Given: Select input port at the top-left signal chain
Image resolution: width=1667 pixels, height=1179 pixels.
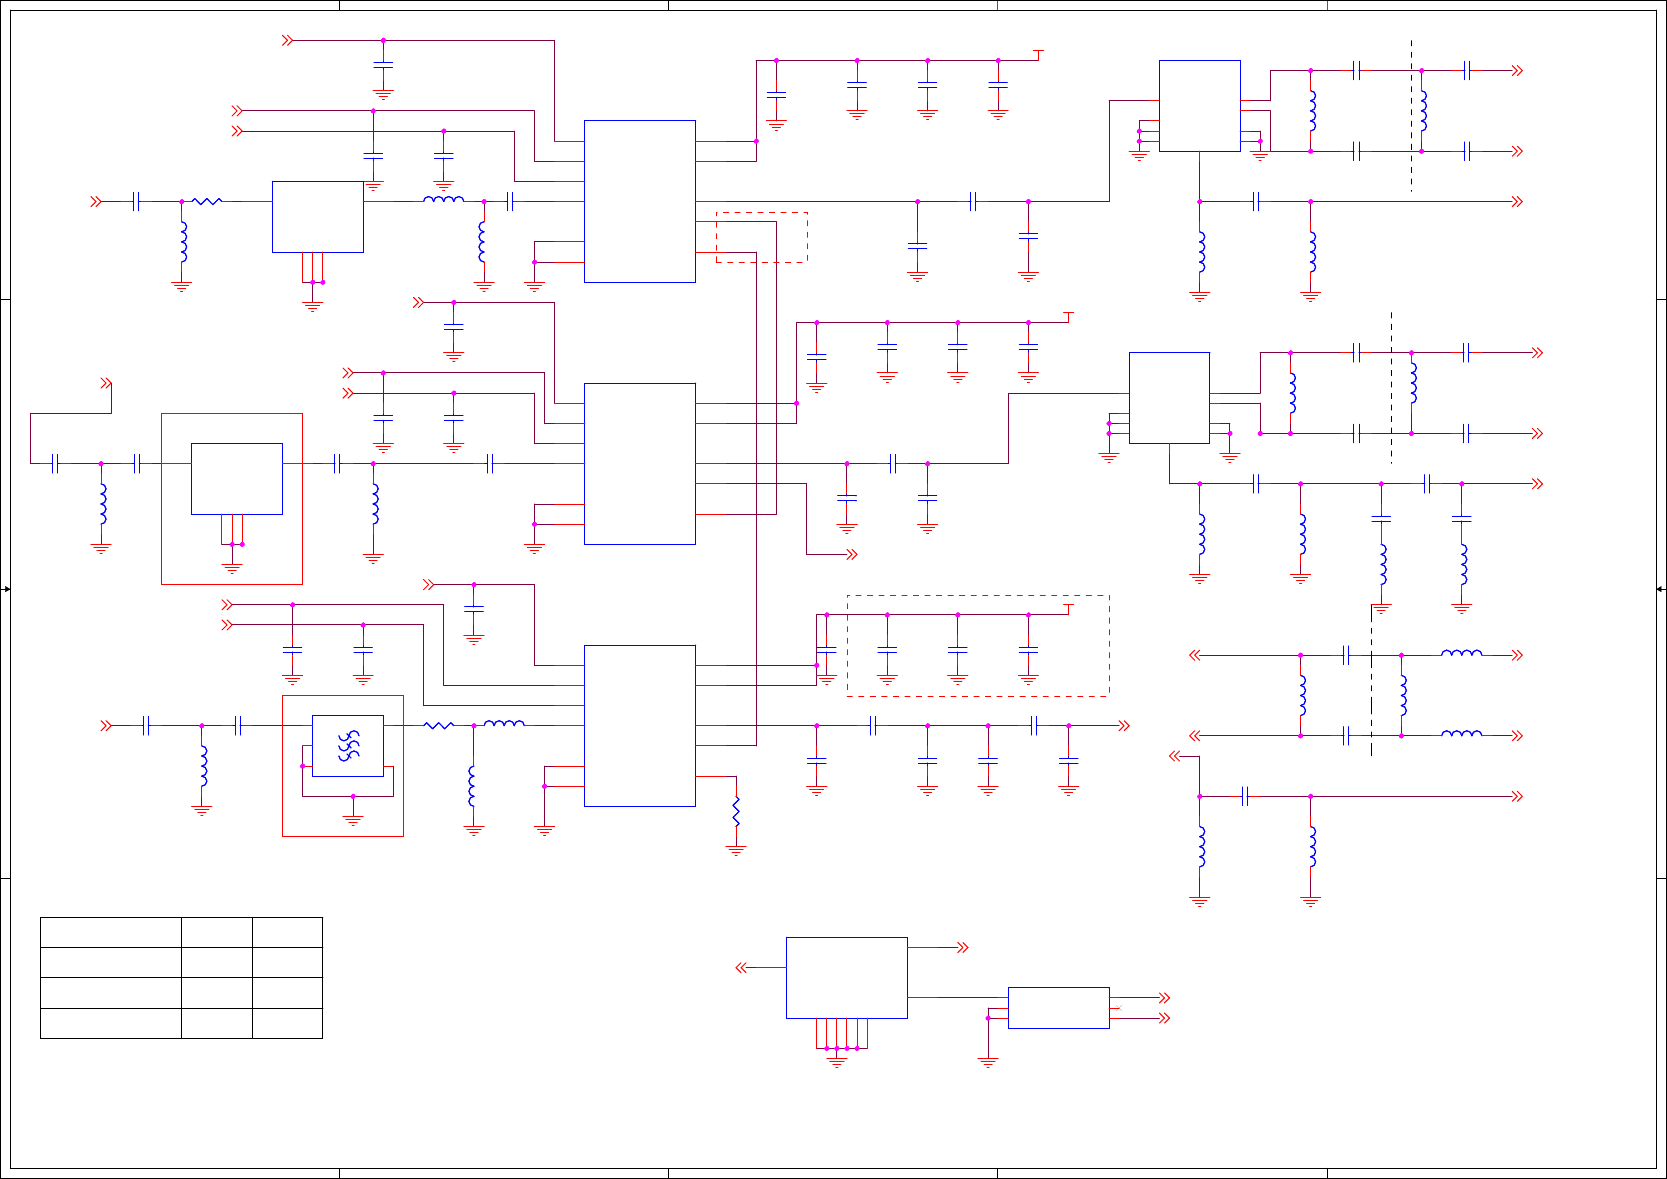Looking at the screenshot, I should click(96, 201).
